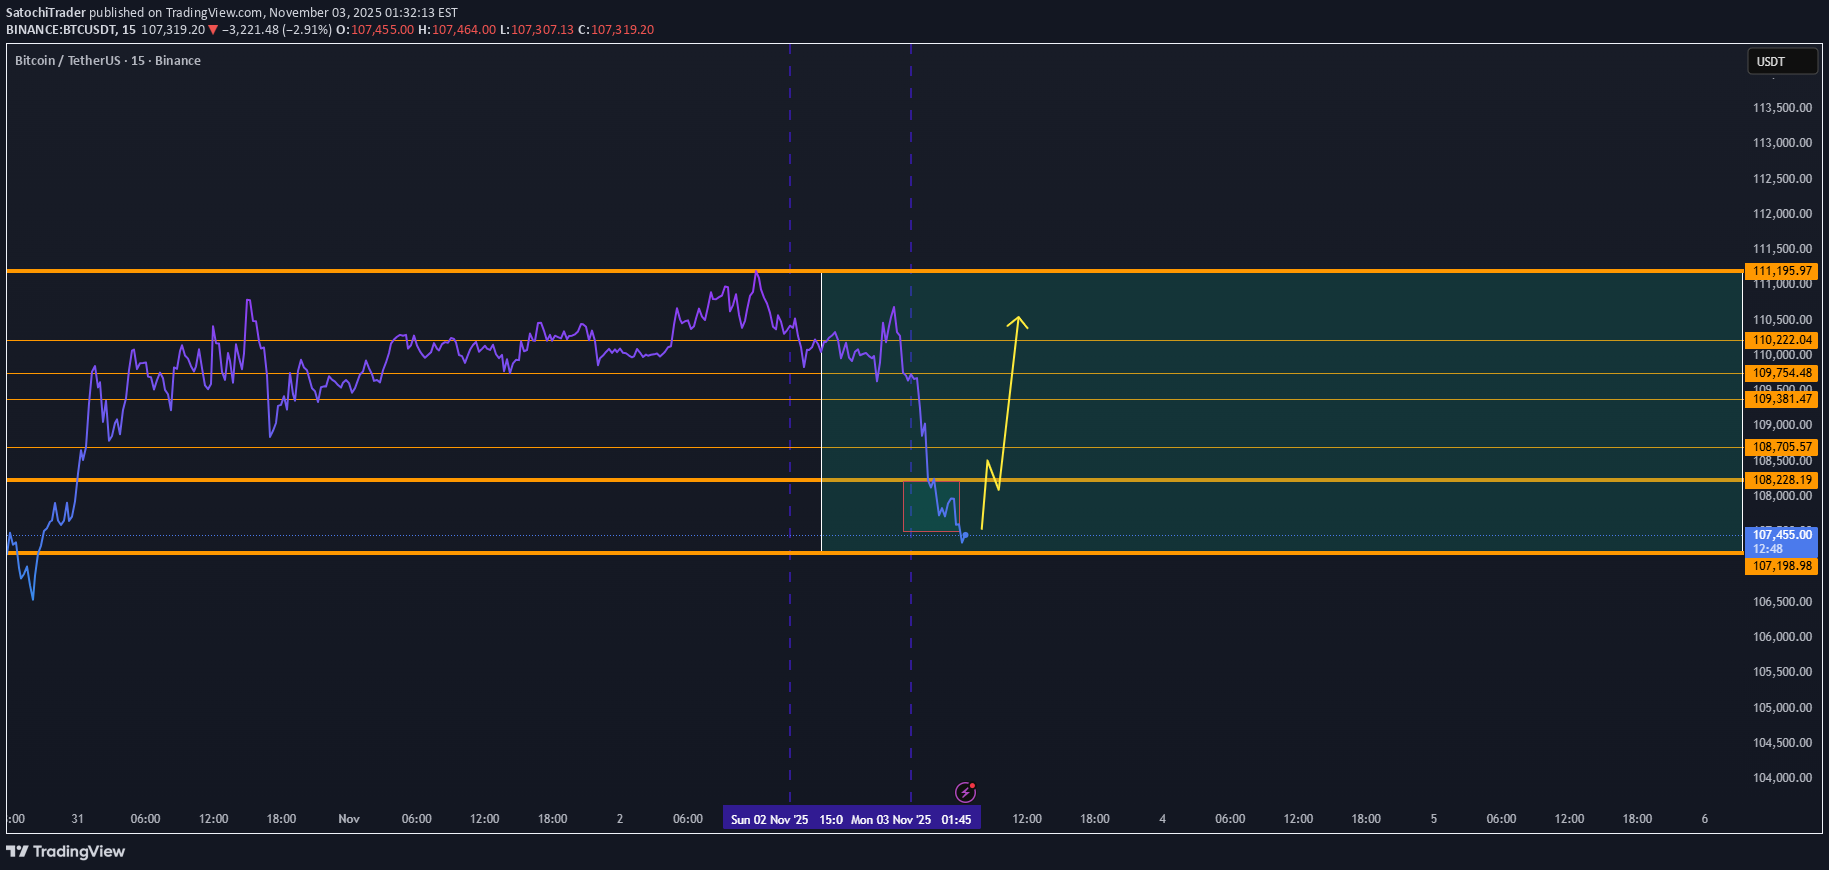1829x870 pixels.
Task: Click the open value O:107,455.00
Action: click(x=374, y=30)
